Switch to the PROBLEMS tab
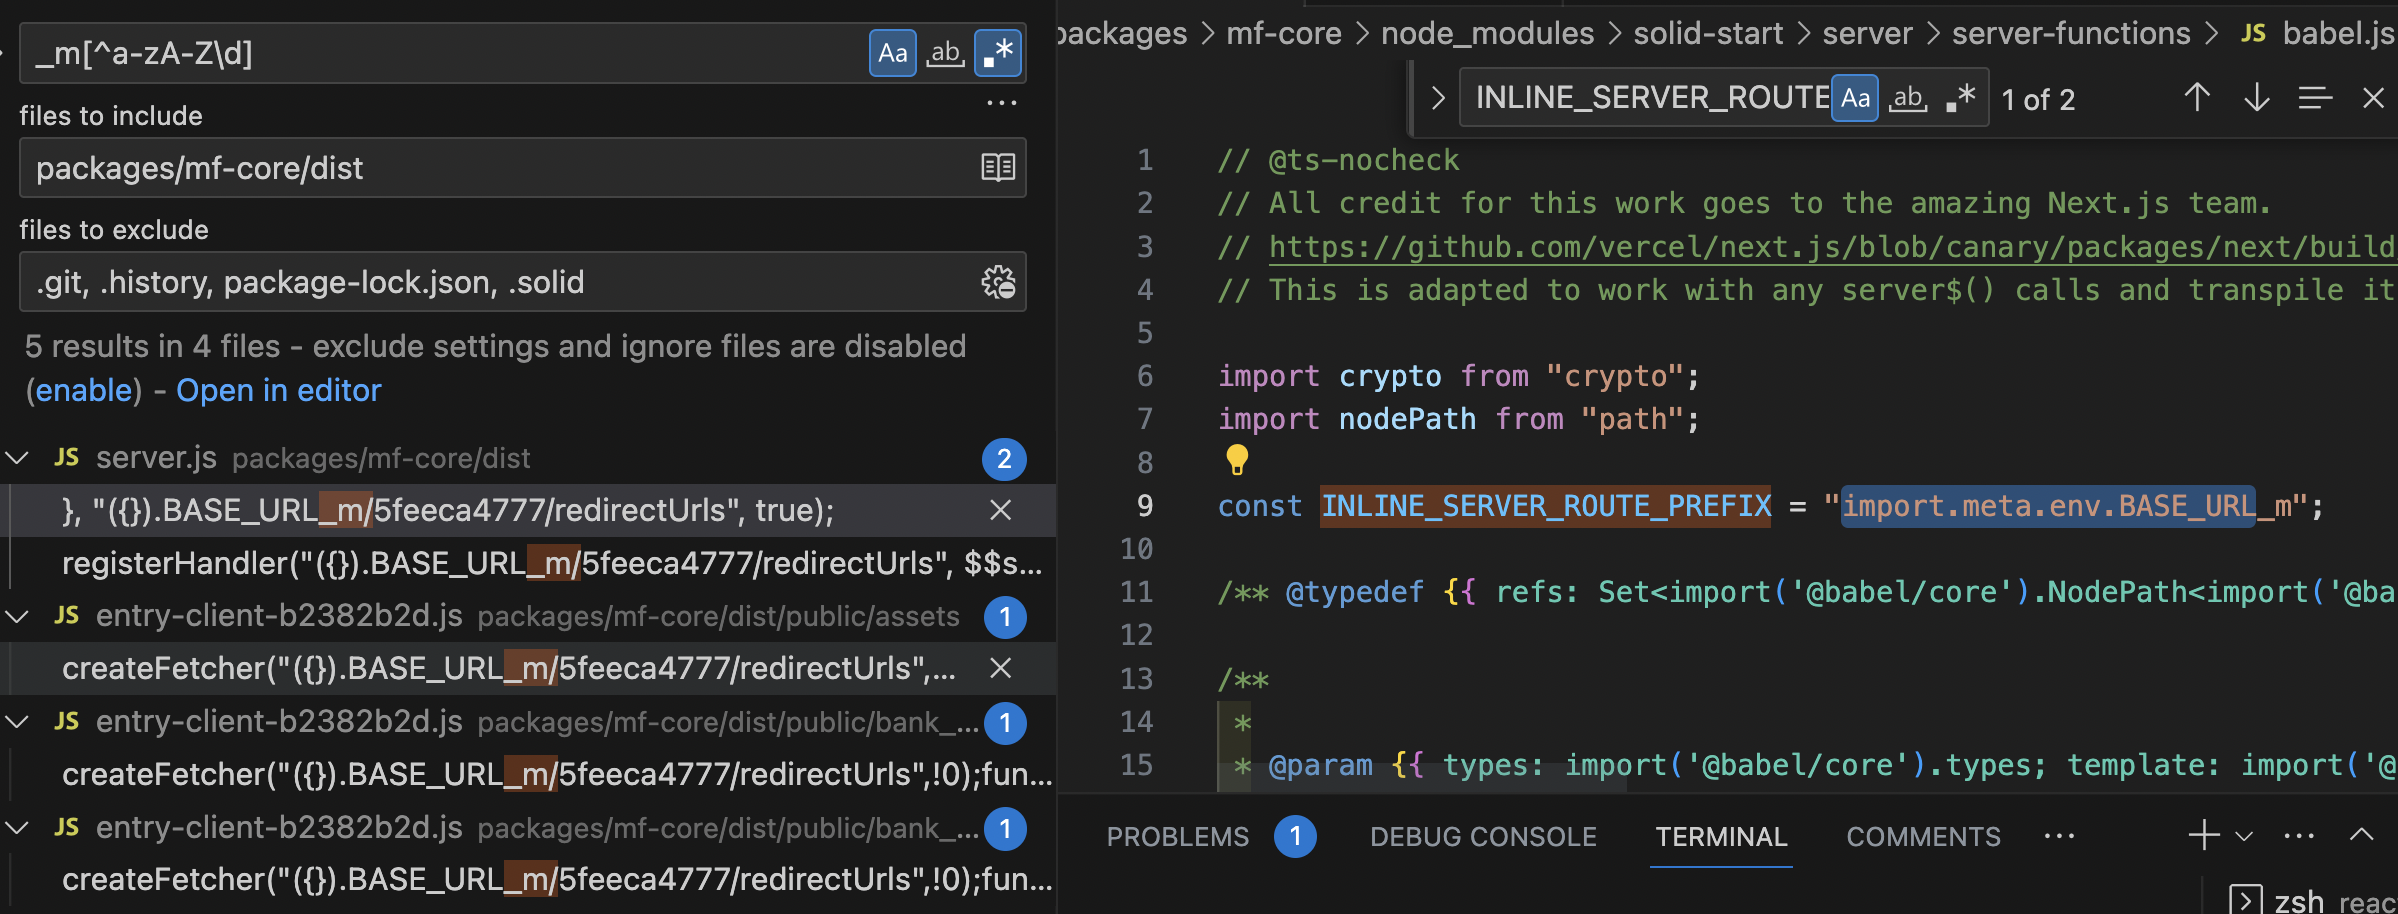The image size is (2398, 914). pos(1177,836)
